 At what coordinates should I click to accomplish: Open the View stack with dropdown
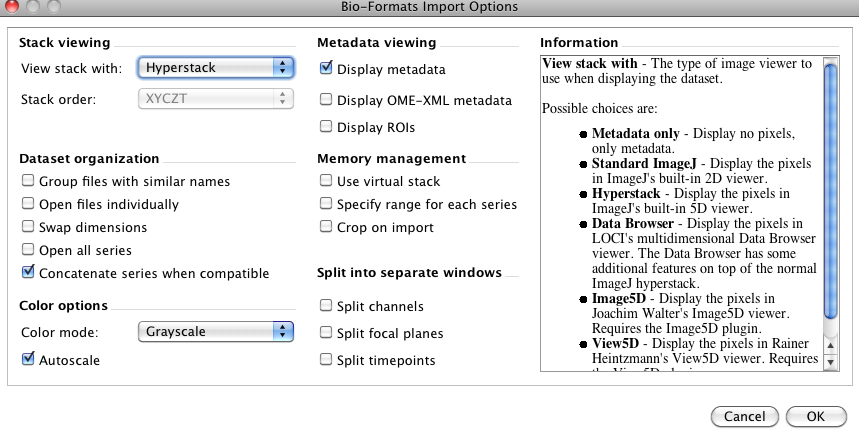[214, 68]
